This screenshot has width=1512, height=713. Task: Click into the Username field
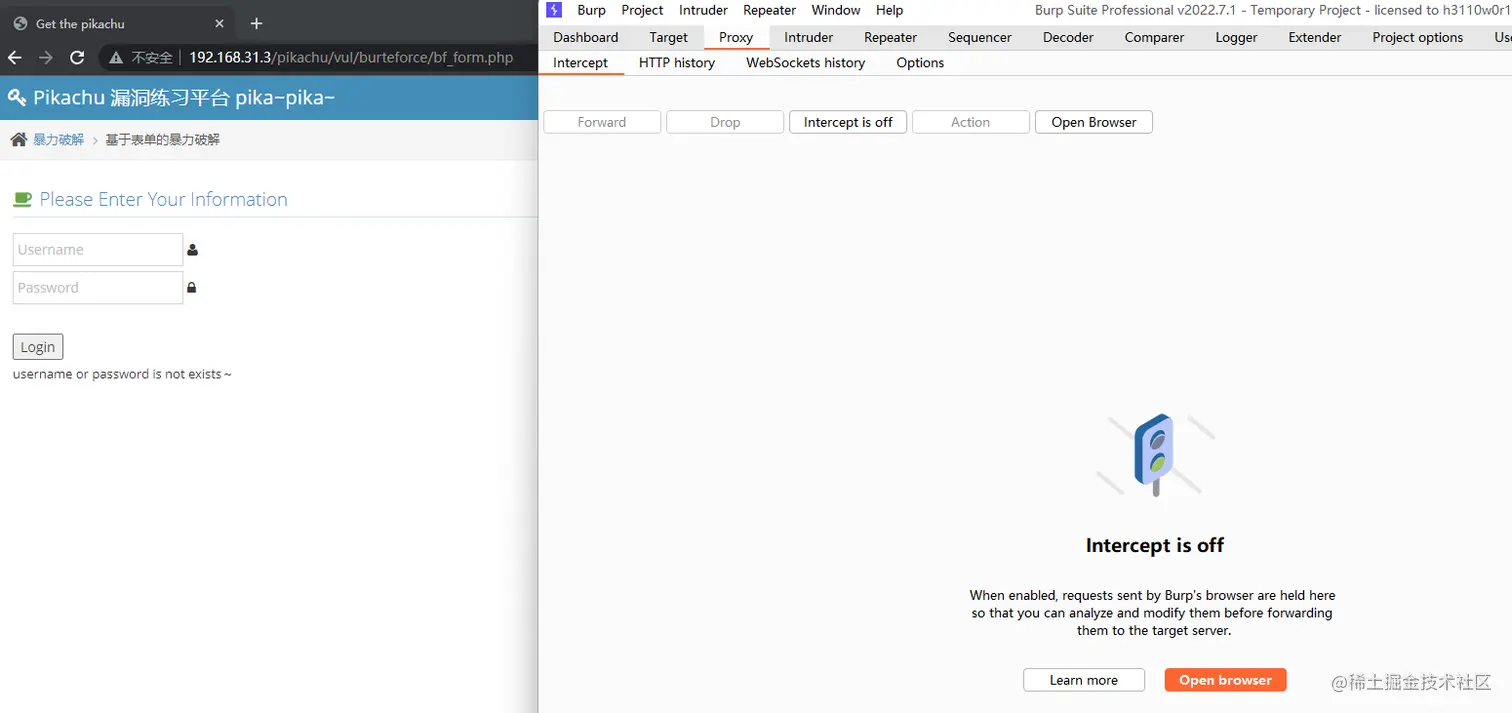coord(98,250)
